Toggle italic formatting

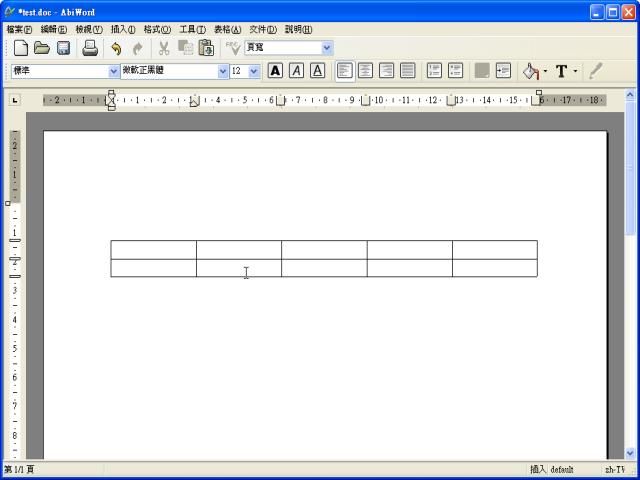coord(296,71)
